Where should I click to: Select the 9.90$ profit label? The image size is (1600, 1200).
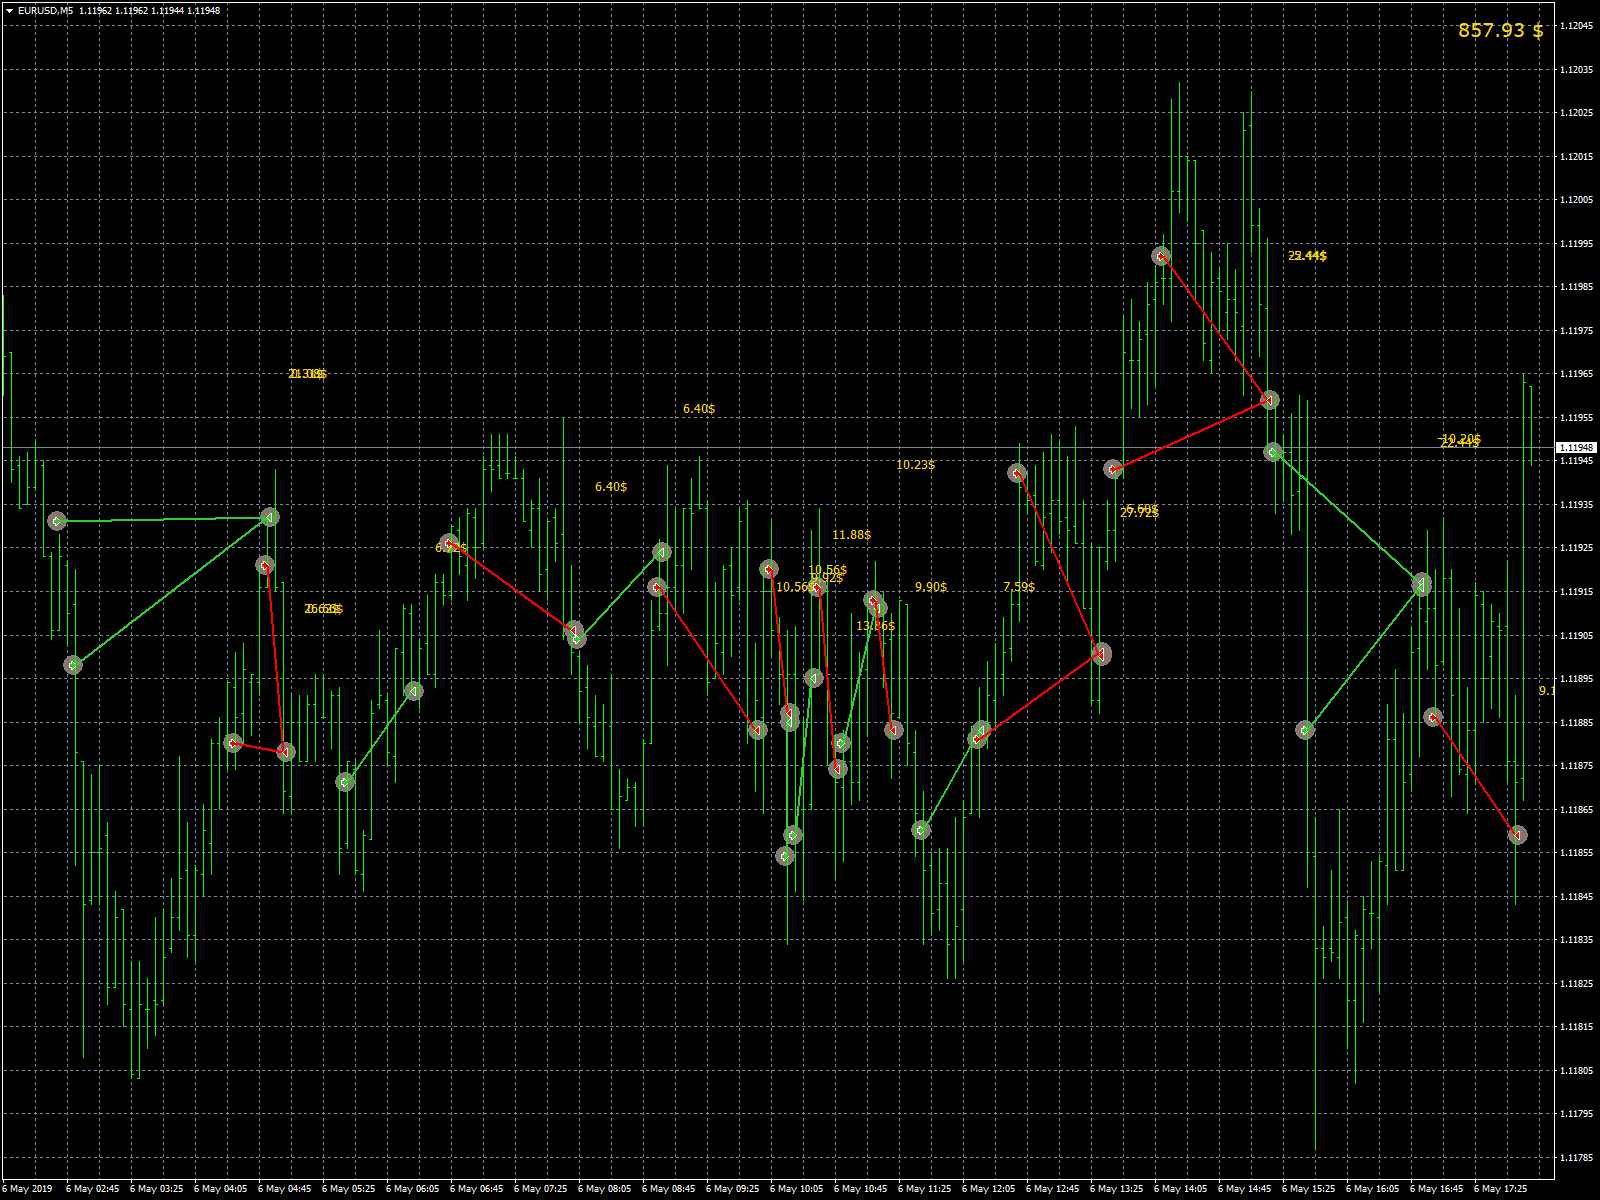click(x=931, y=587)
